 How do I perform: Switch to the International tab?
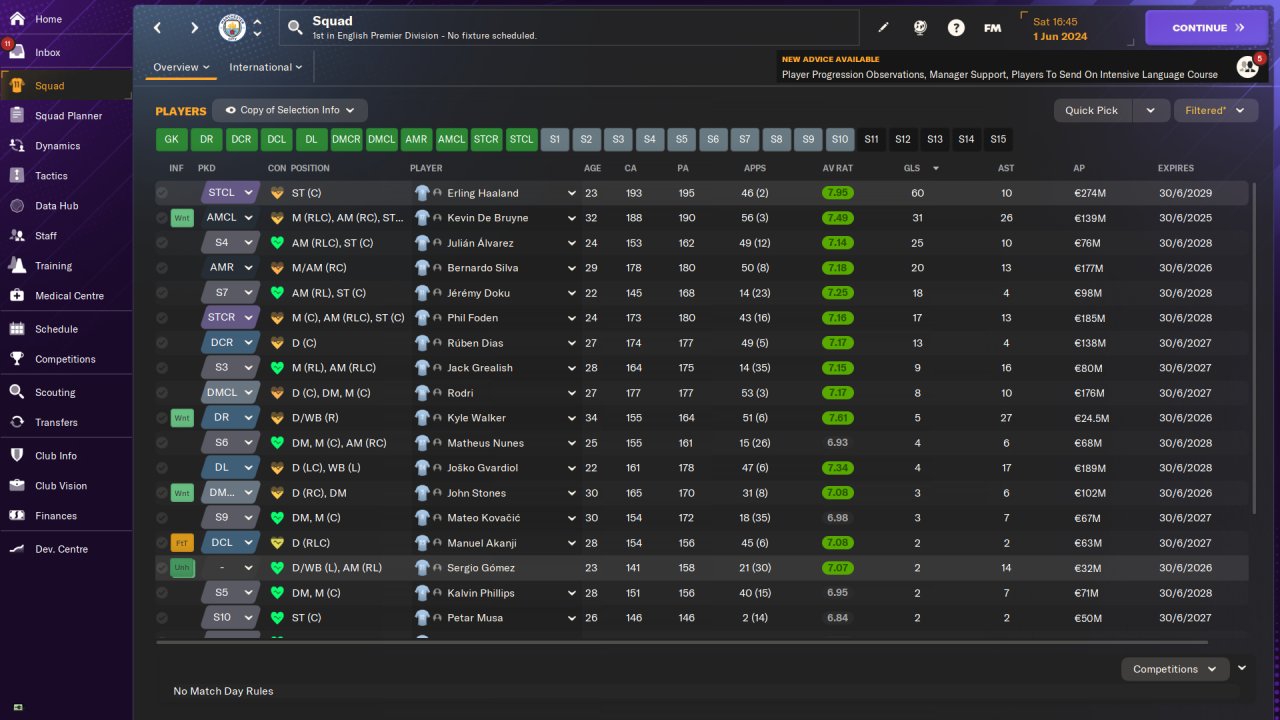266,67
